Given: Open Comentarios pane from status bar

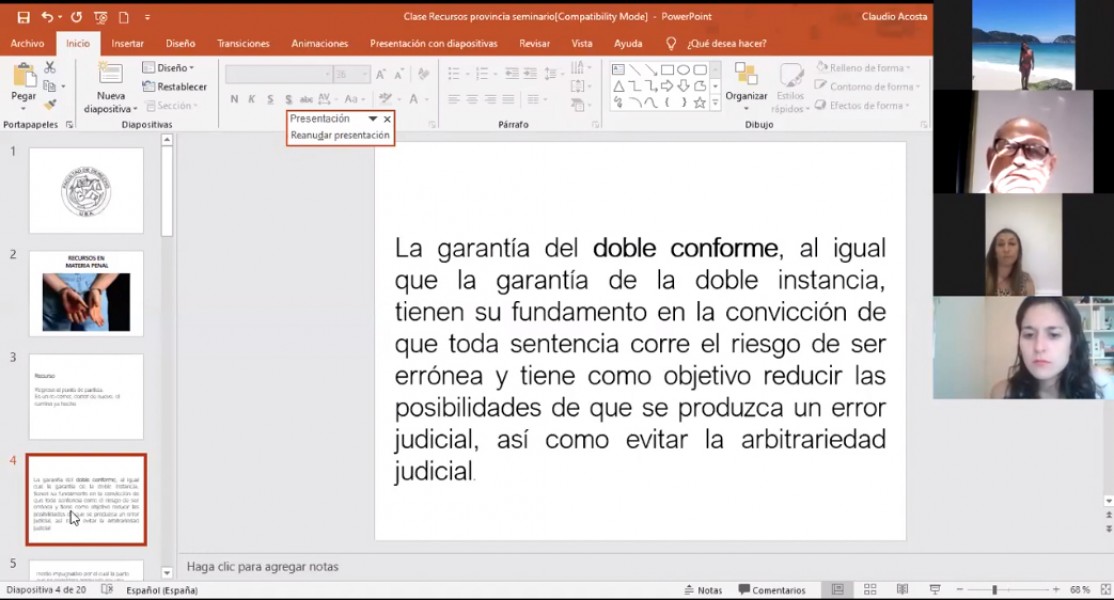Looking at the screenshot, I should click(772, 590).
